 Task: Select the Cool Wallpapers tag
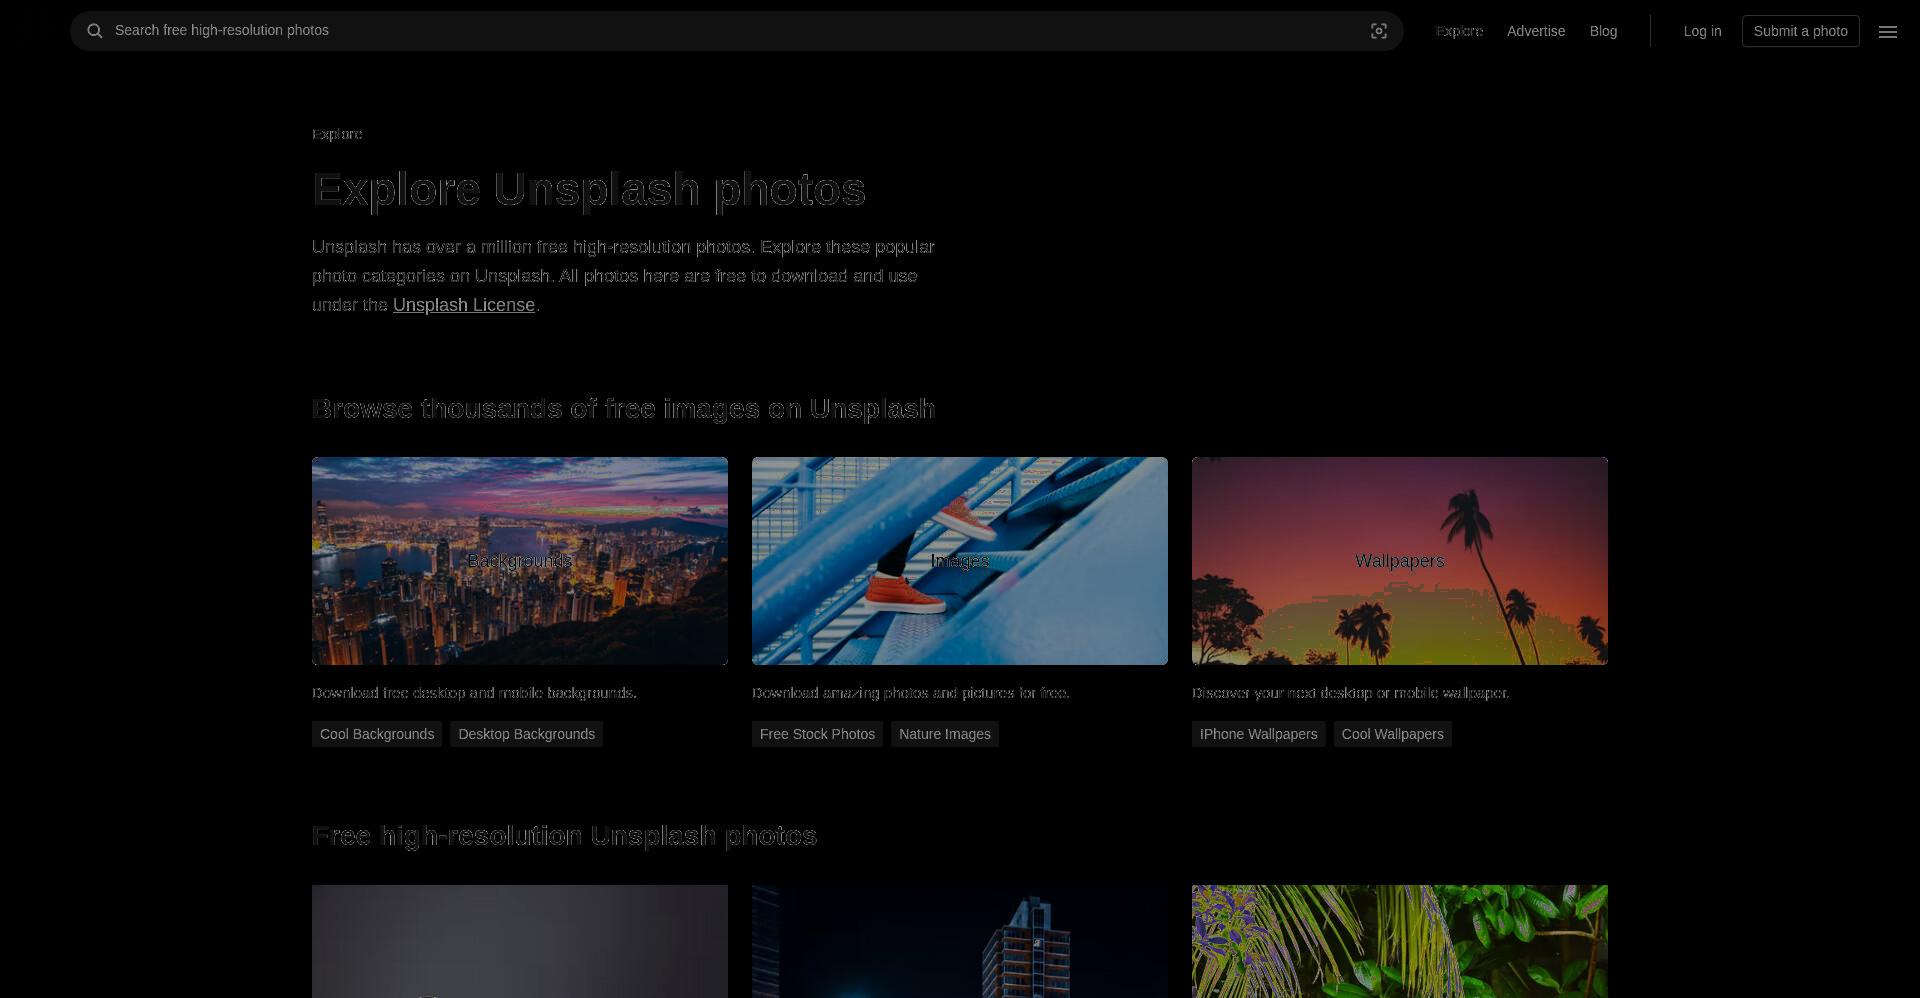coord(1392,734)
